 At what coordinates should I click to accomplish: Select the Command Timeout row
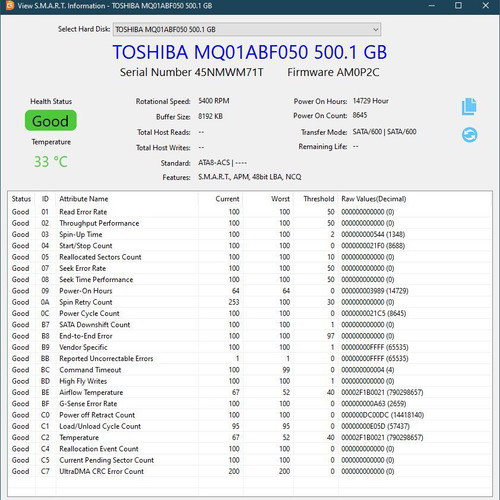[x=250, y=370]
